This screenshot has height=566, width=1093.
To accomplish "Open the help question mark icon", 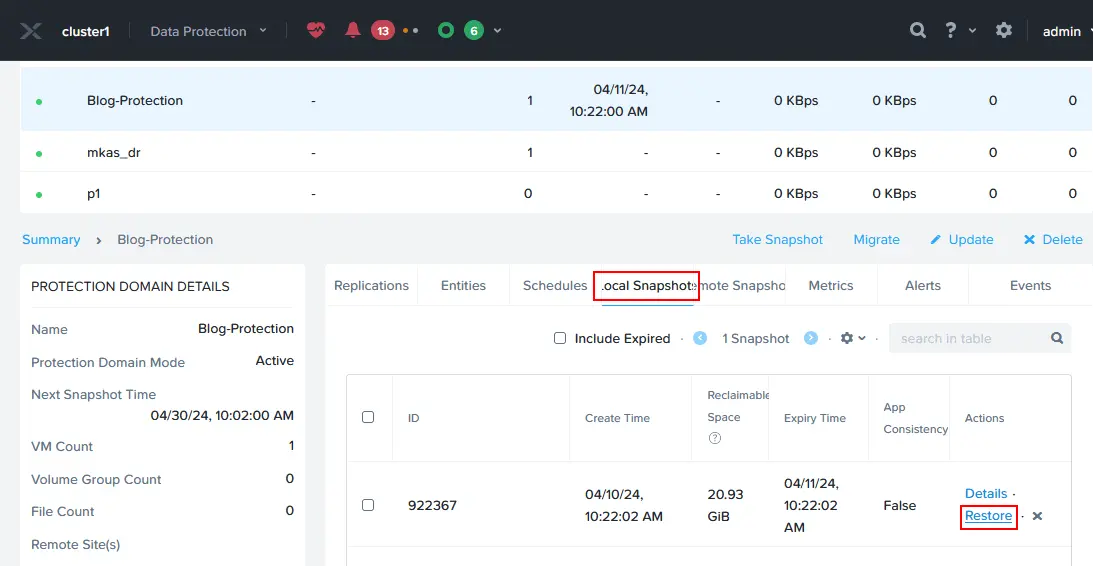I will click(950, 30).
